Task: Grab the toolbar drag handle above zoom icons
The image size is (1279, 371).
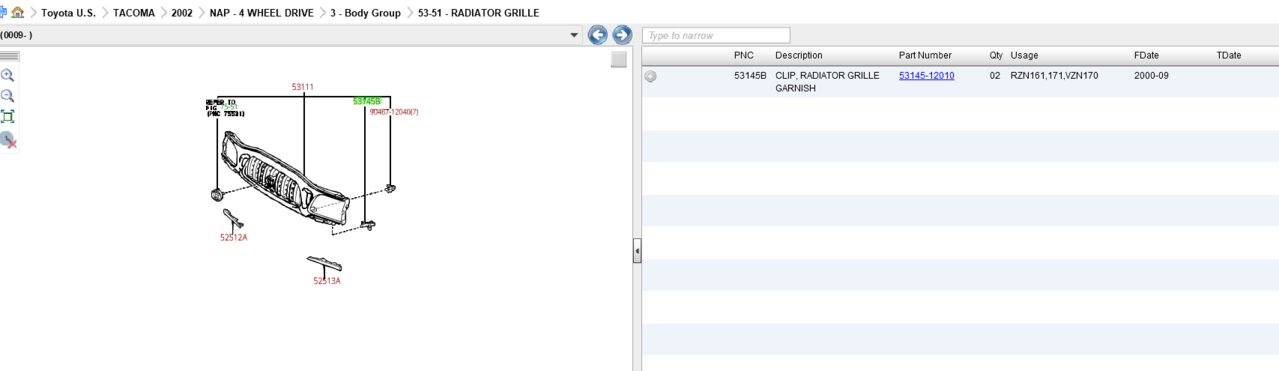Action: [x=9, y=57]
